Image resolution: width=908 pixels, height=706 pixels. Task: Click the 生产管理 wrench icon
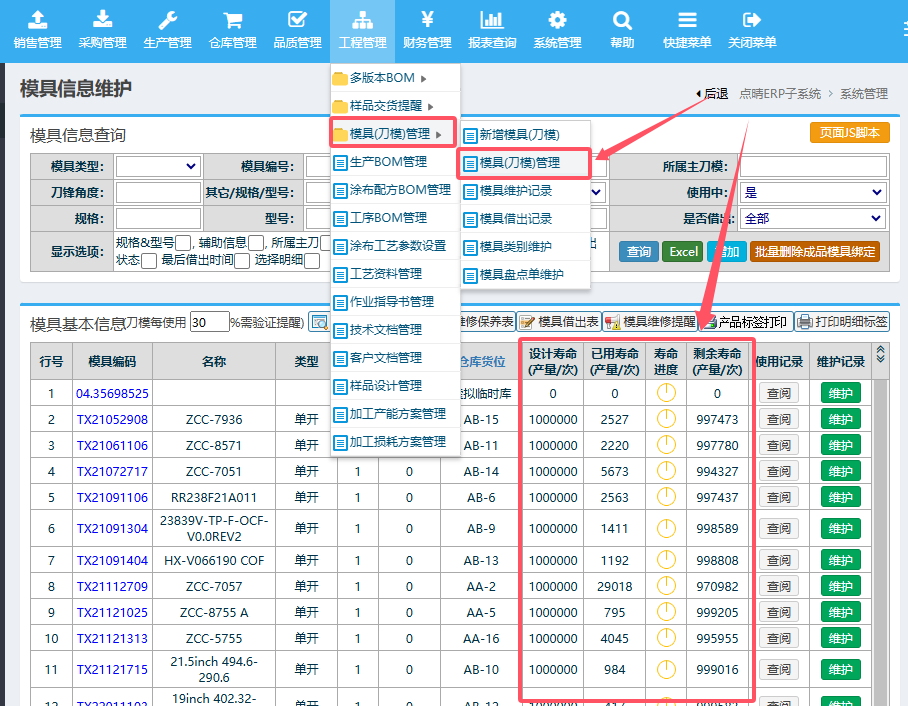(x=167, y=21)
